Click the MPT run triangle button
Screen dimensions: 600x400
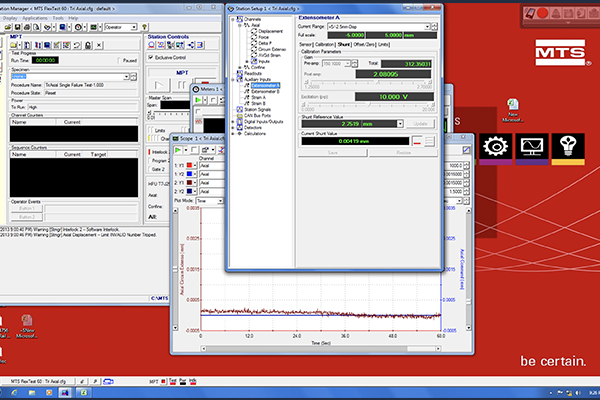pyautogui.click(x=159, y=85)
